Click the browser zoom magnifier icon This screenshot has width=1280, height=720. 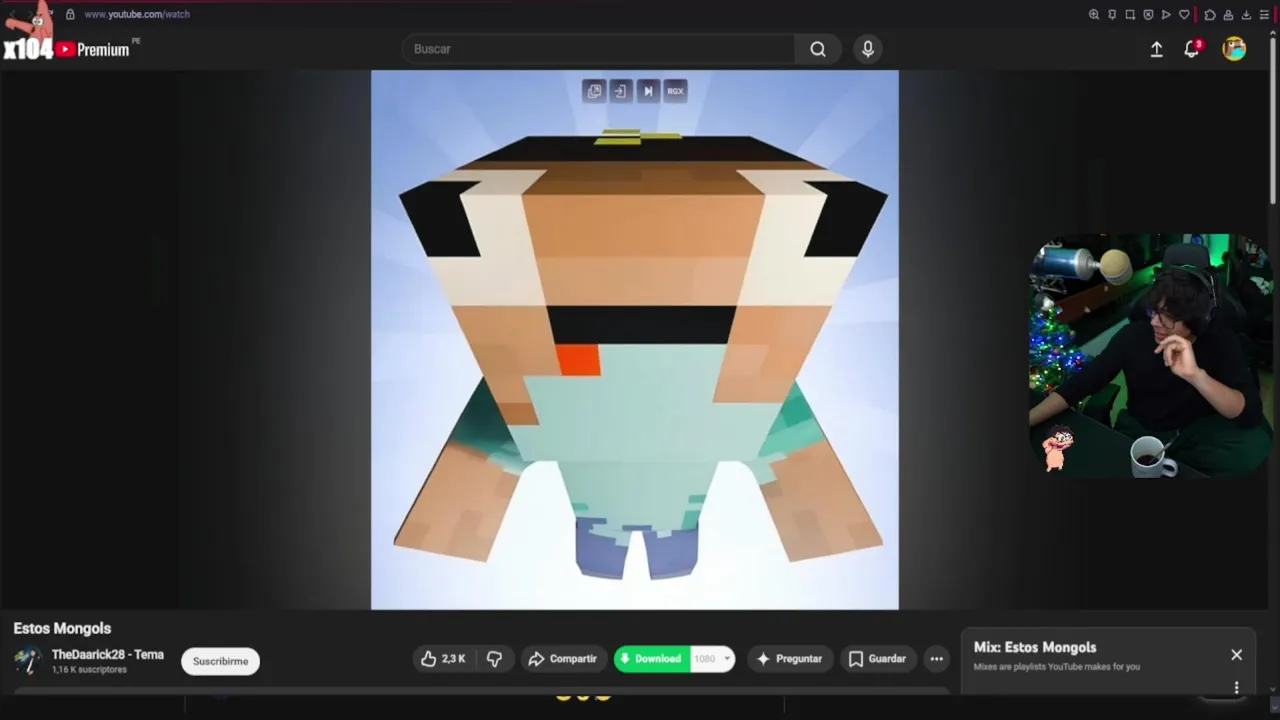(1094, 15)
